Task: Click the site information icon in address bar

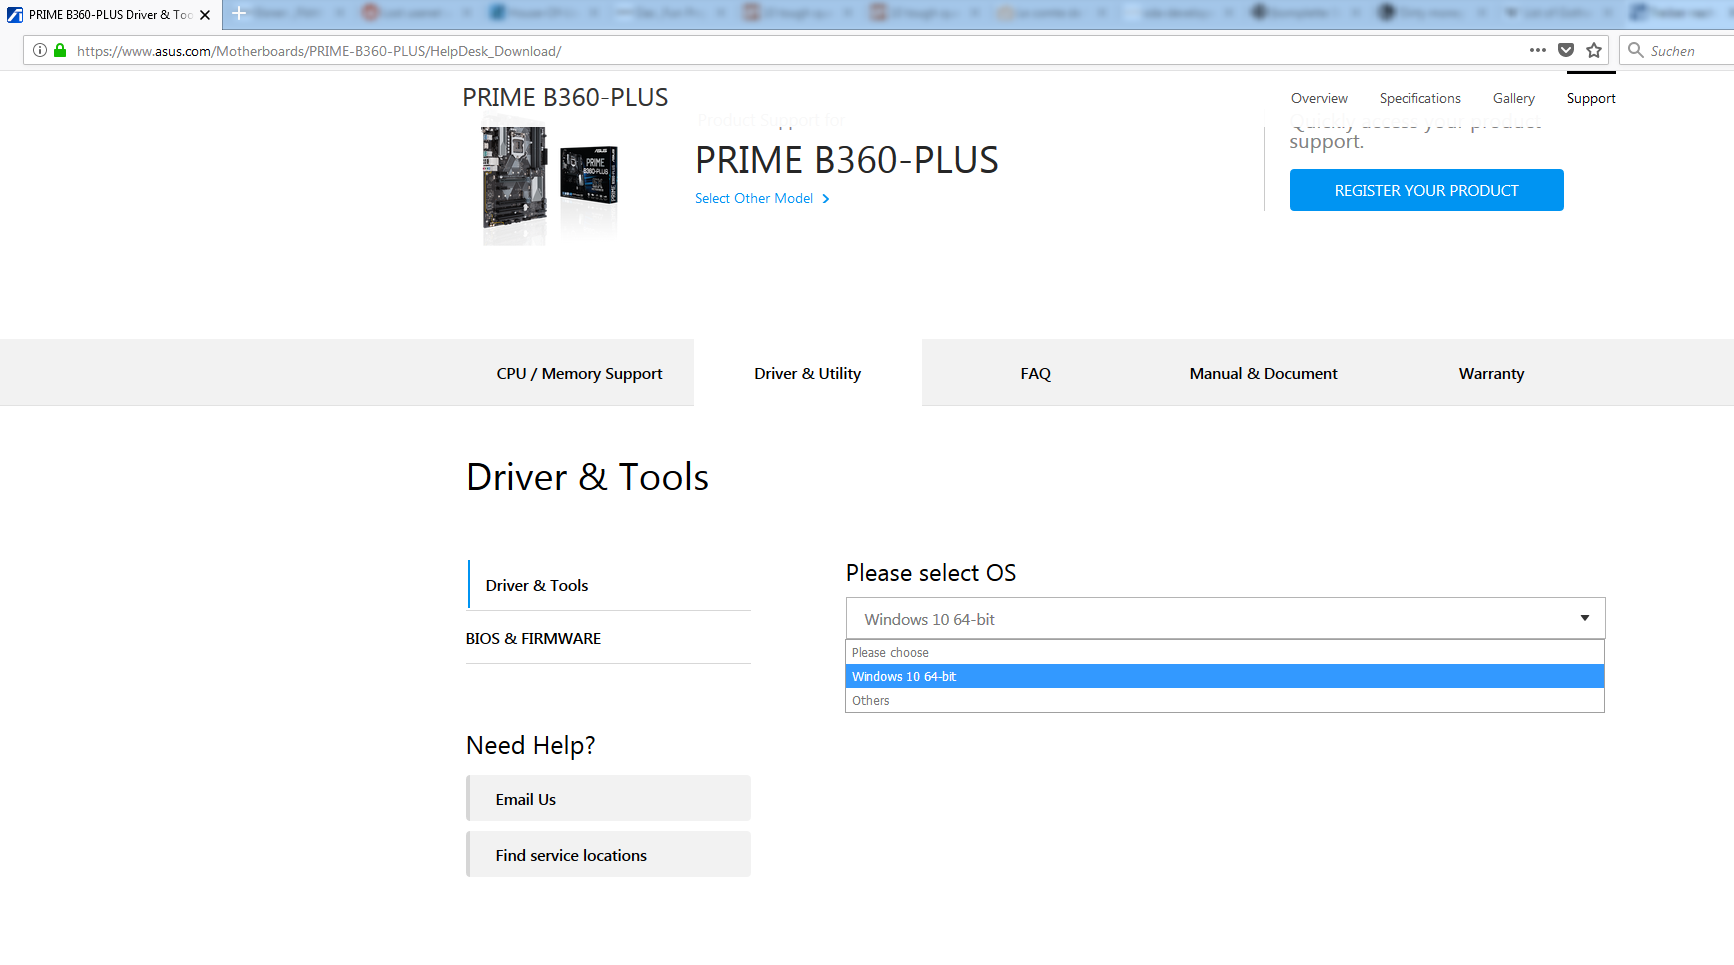Action: pos(40,50)
